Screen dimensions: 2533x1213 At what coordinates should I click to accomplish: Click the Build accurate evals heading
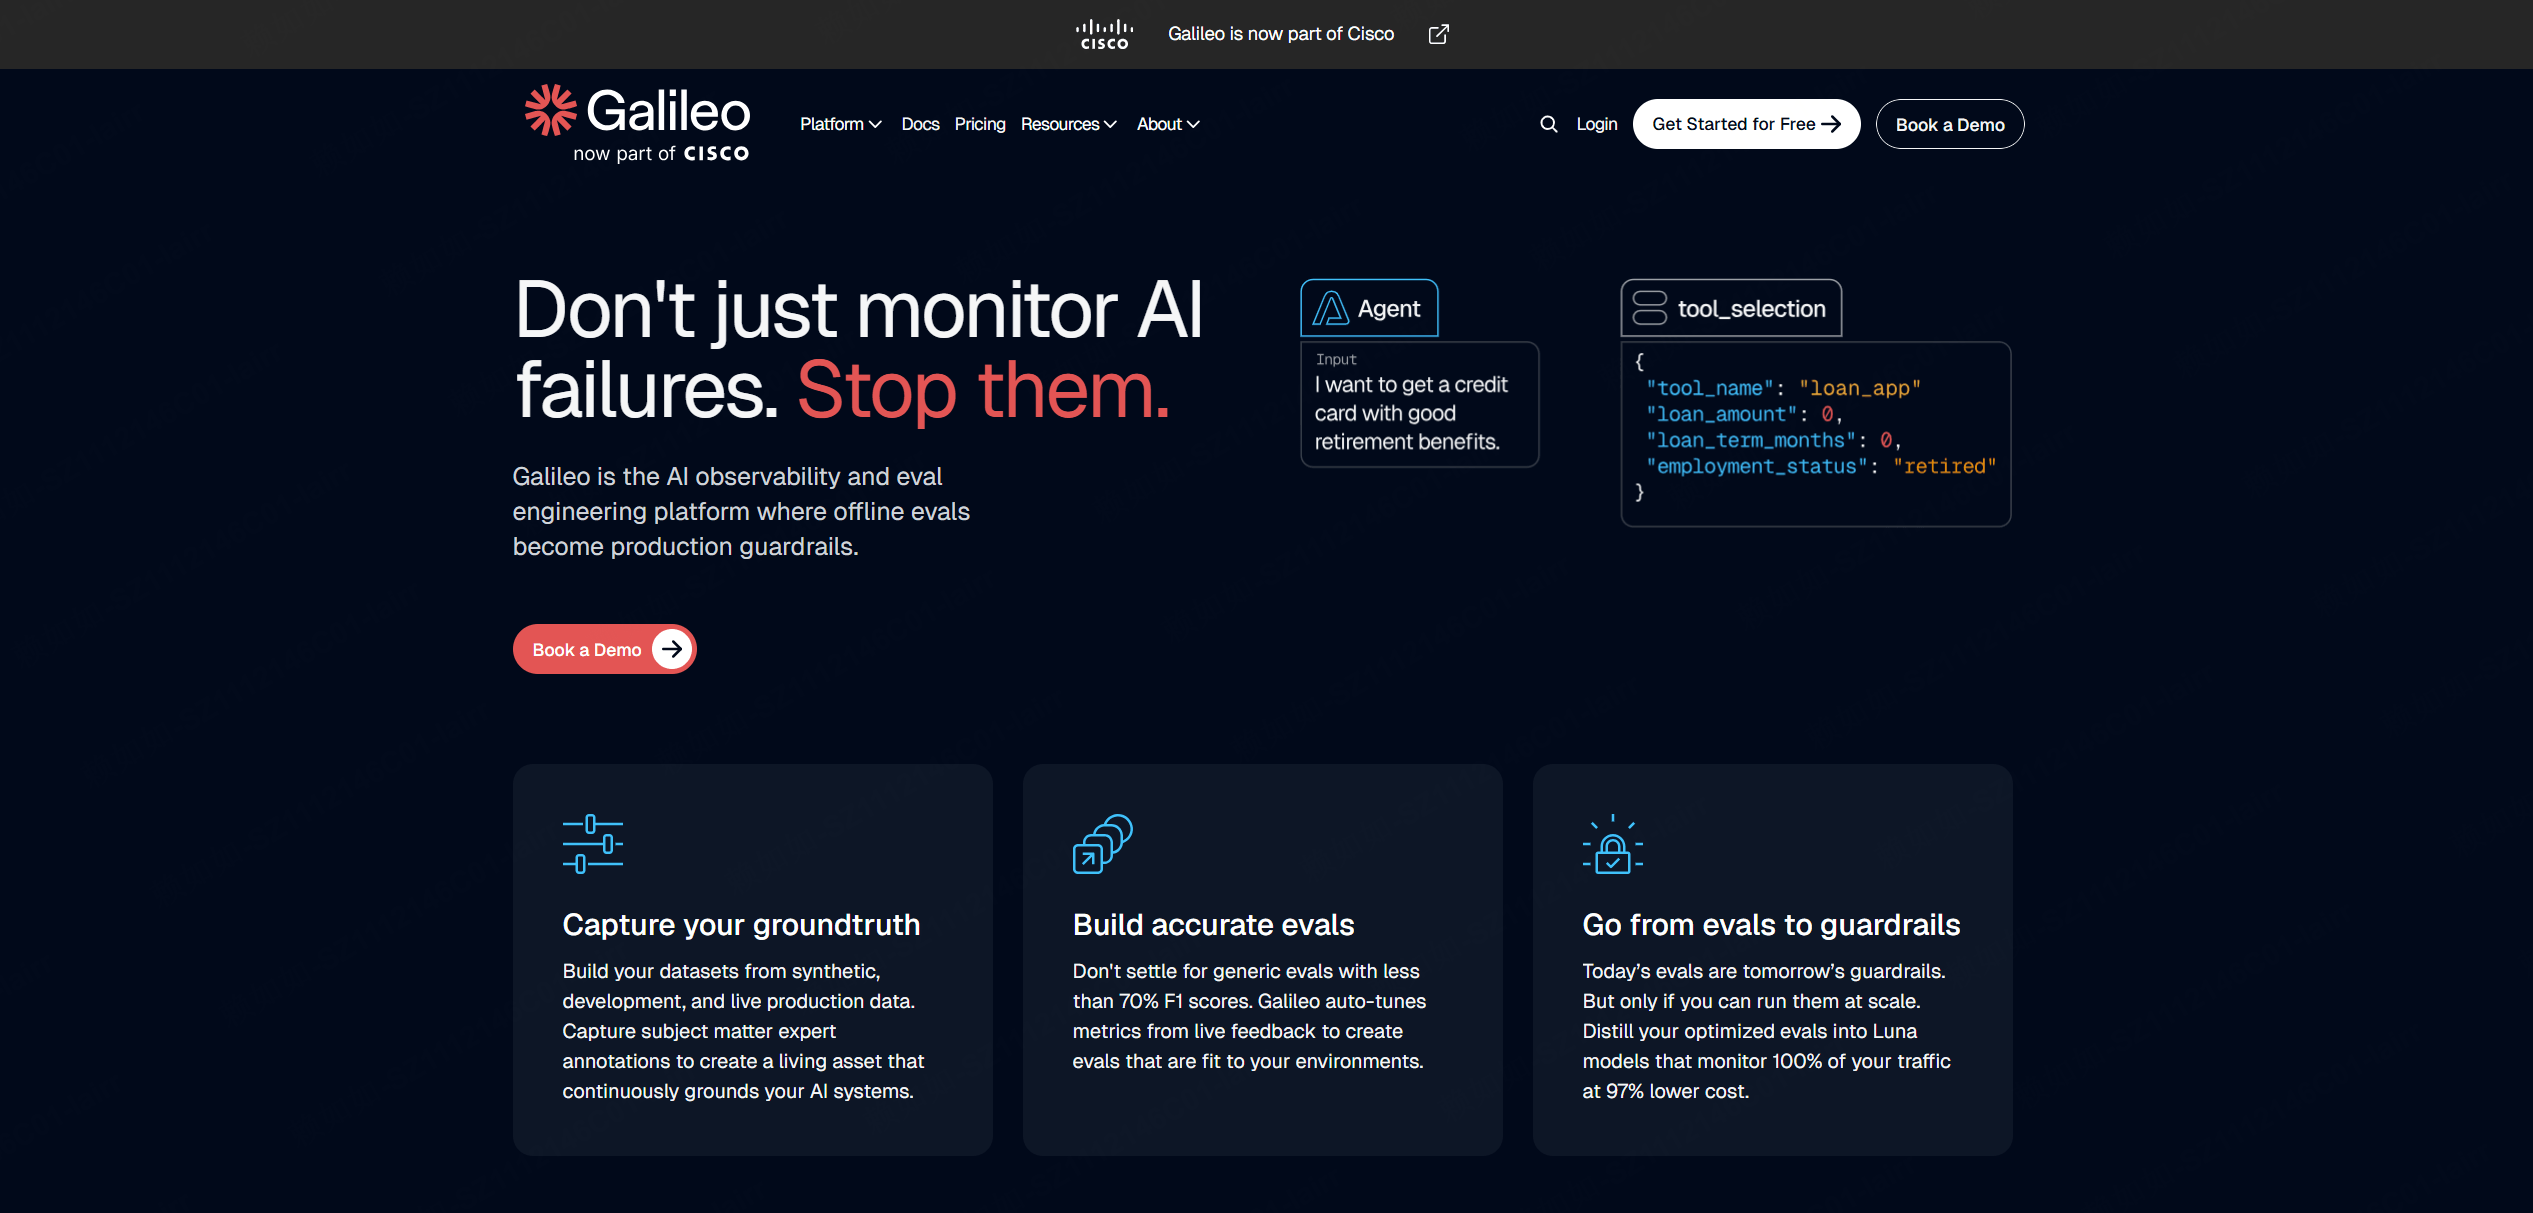[1213, 924]
